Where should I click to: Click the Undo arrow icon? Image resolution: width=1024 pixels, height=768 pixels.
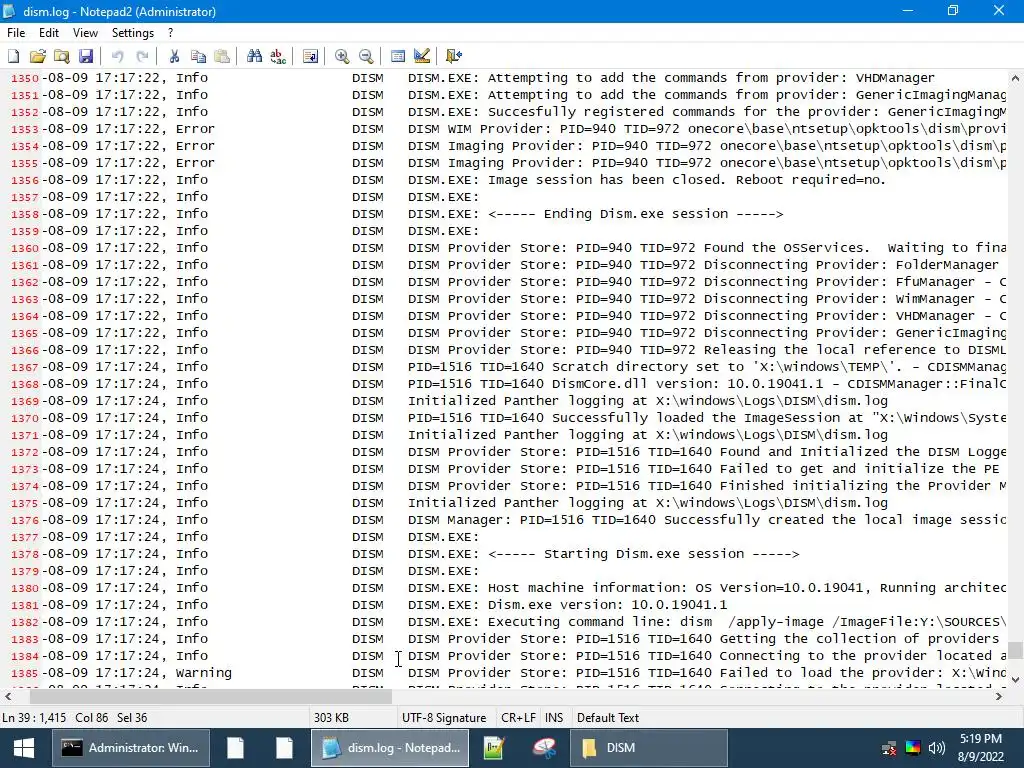(118, 56)
